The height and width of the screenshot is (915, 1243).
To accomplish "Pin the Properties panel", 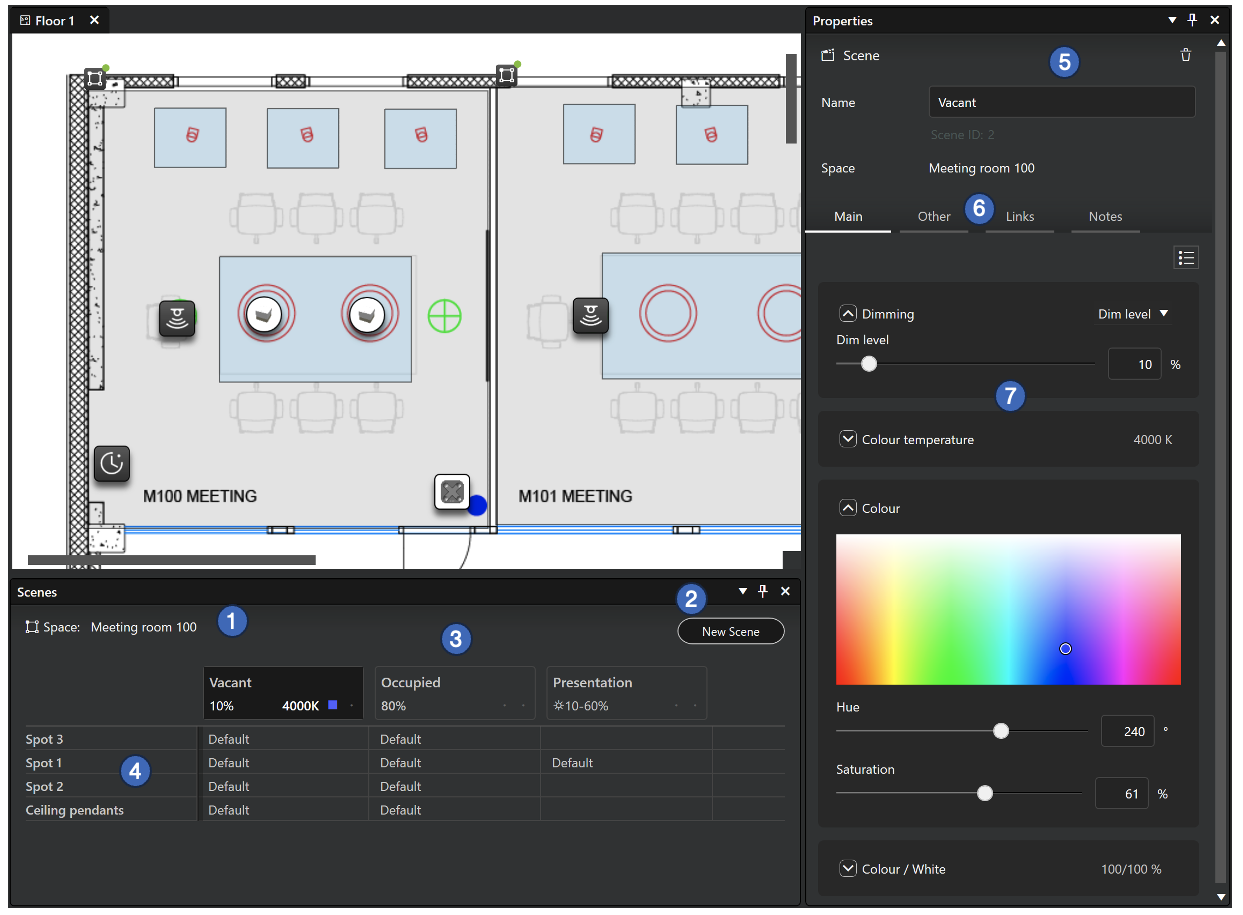I will pyautogui.click(x=1192, y=20).
